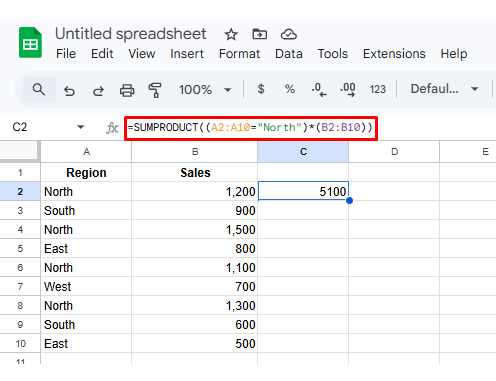Select column B header
The width and height of the screenshot is (496, 381).
pos(195,152)
